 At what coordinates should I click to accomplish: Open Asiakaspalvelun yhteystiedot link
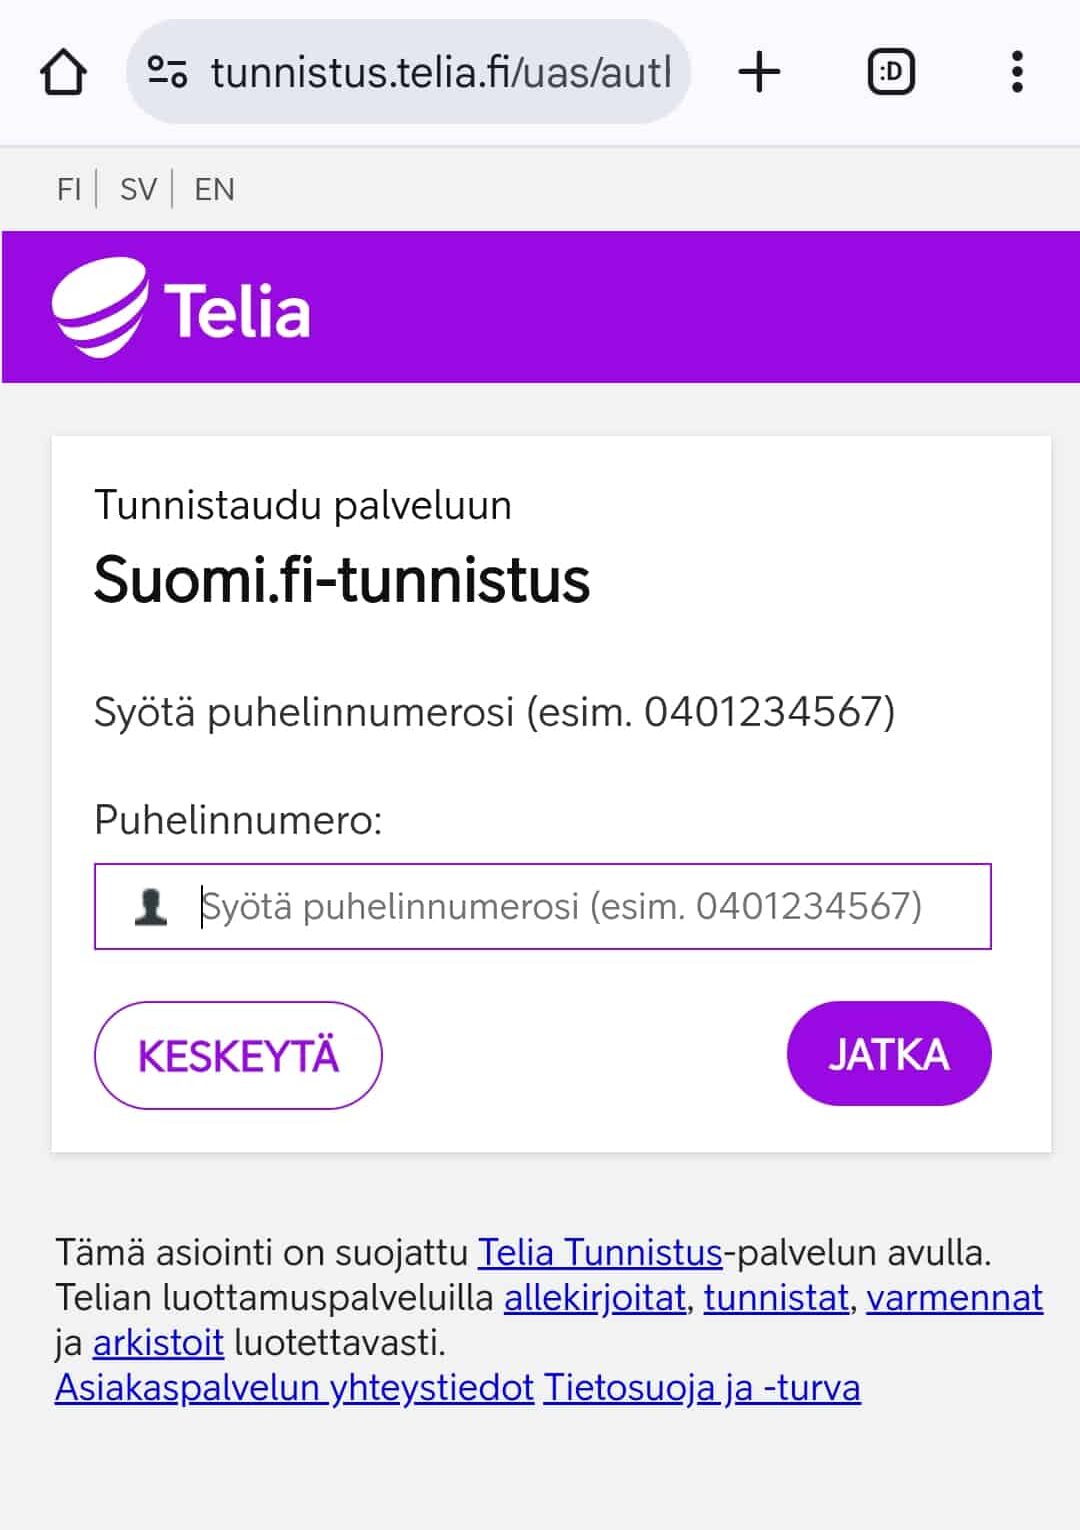294,1388
